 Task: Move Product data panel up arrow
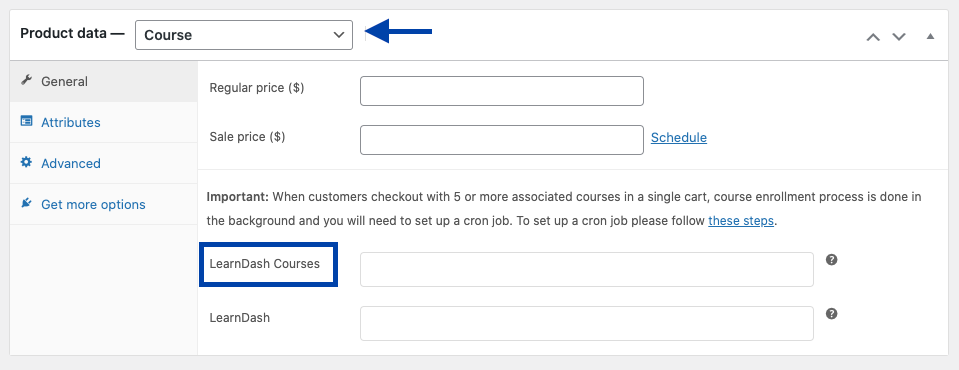pyautogui.click(x=873, y=37)
